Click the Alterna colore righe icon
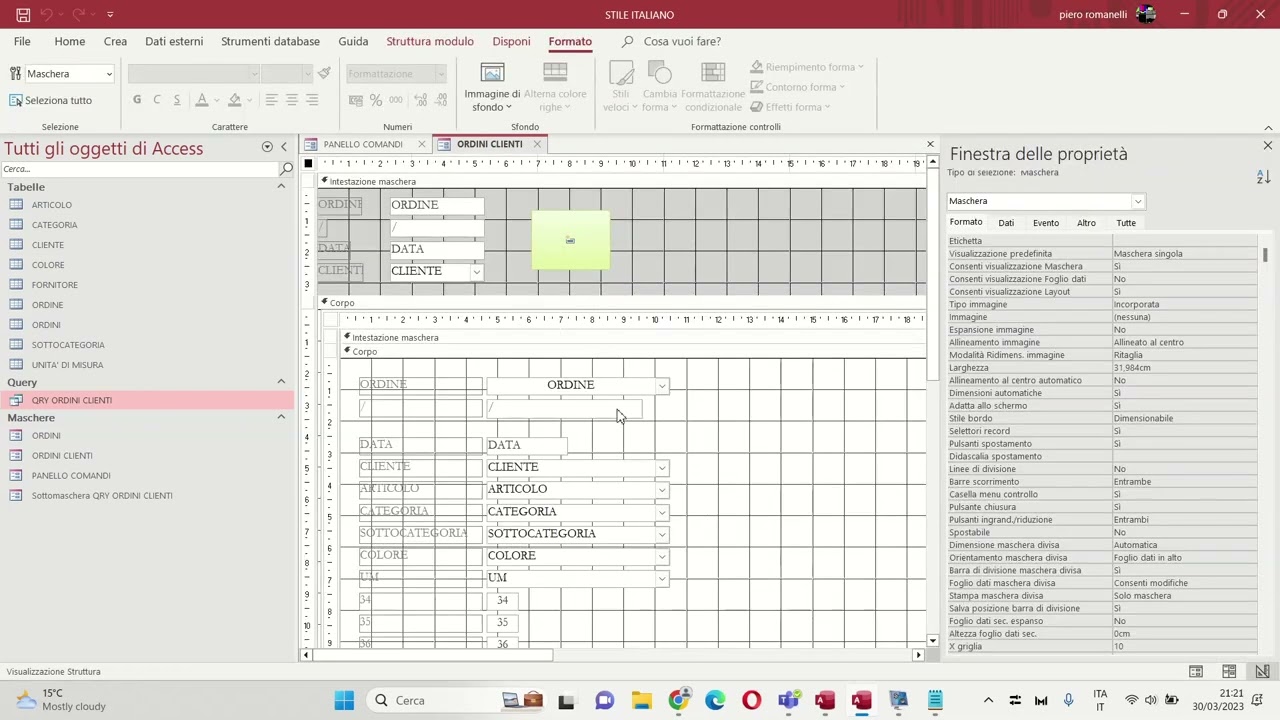The height and width of the screenshot is (720, 1280). (555, 72)
